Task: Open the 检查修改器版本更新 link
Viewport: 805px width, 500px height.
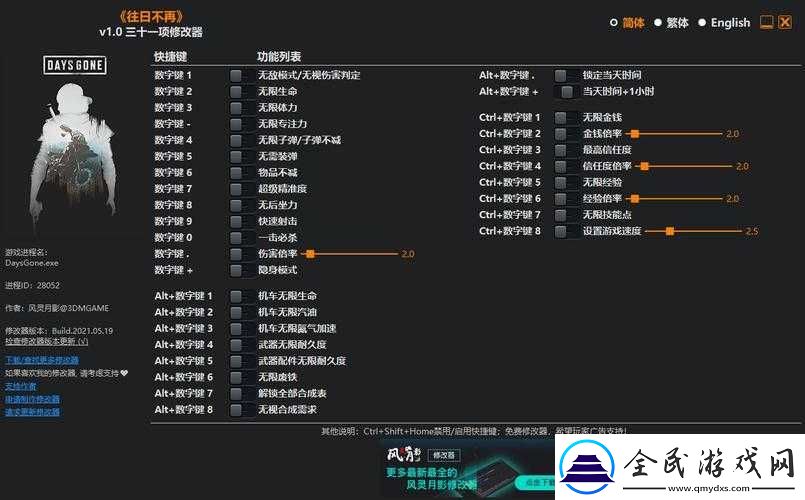Action: click(47, 341)
